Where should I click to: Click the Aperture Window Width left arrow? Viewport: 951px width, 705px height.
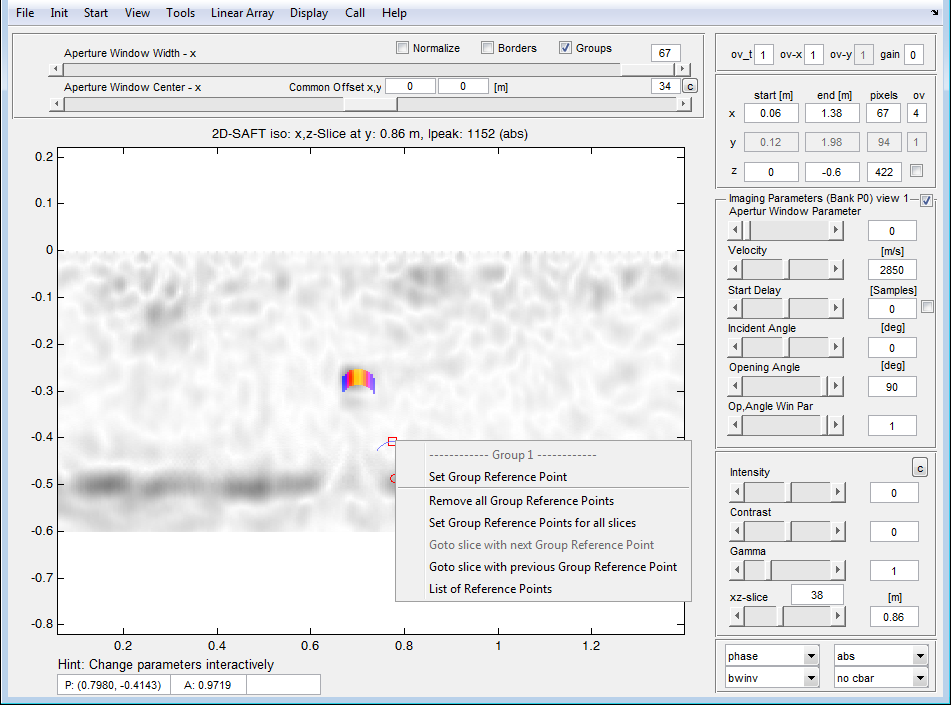(x=56, y=69)
